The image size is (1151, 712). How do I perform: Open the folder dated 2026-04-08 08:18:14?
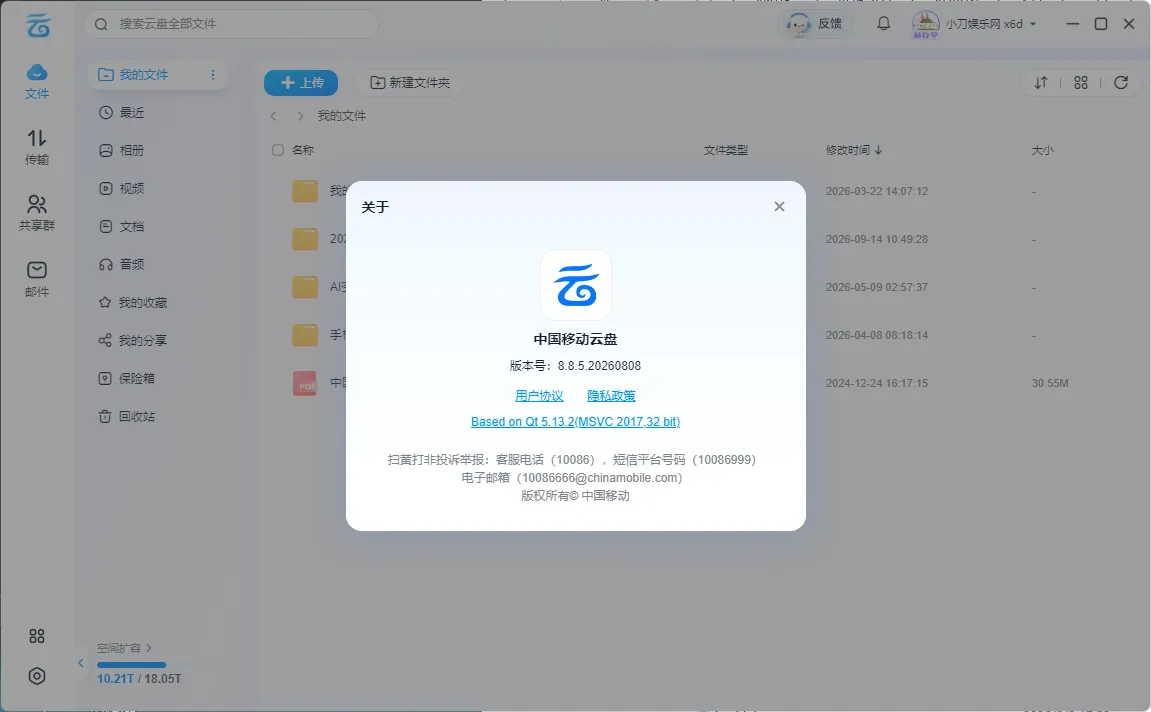pos(305,335)
